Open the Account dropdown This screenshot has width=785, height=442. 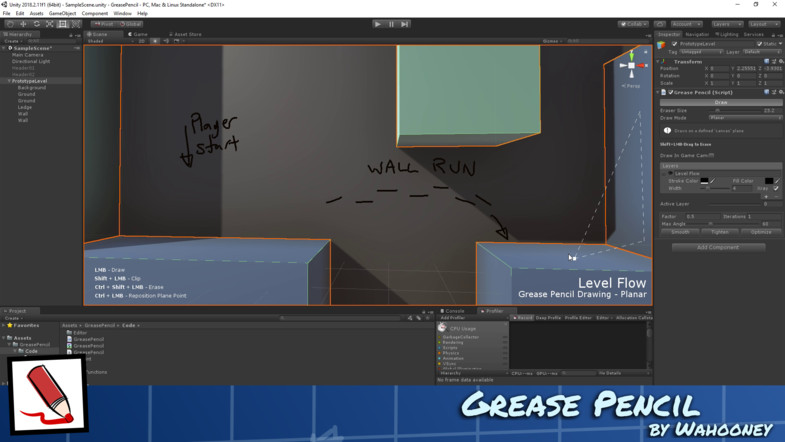[x=686, y=24]
